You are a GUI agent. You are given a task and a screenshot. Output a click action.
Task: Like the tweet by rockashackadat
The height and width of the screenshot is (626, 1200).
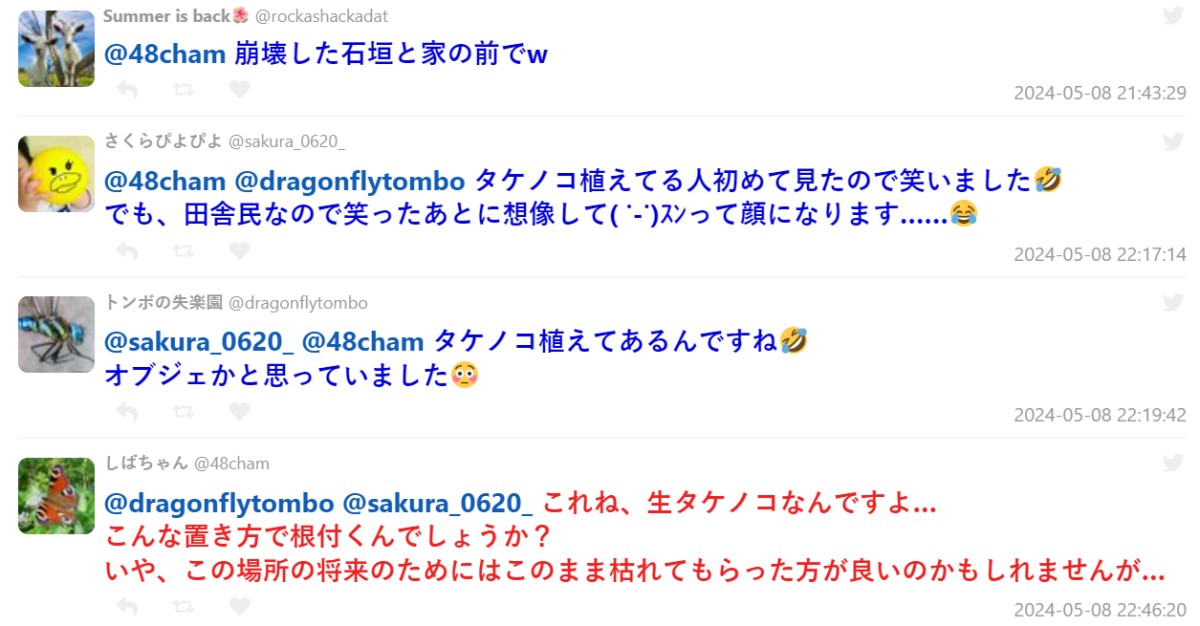(x=239, y=89)
